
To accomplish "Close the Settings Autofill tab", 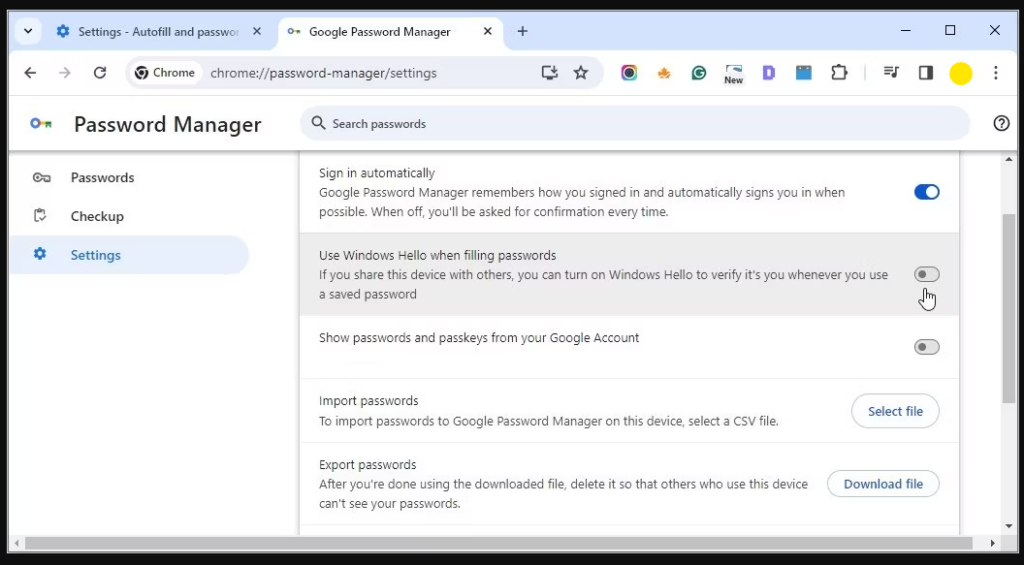I will pos(257,31).
